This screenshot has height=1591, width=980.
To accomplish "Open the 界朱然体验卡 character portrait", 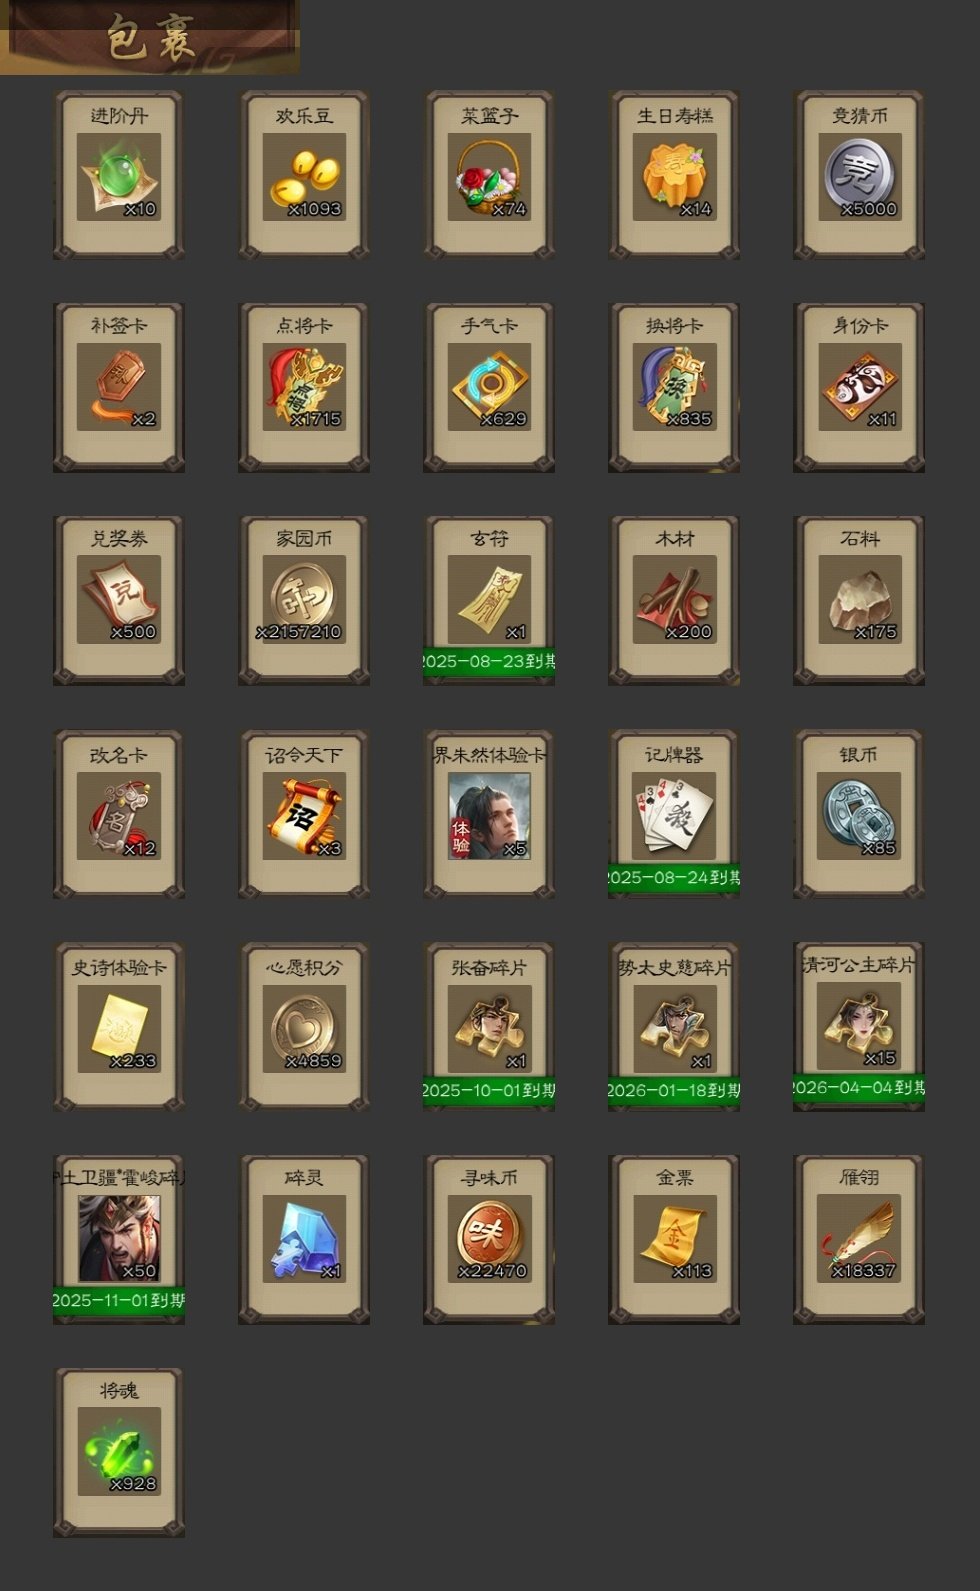I will (x=489, y=814).
